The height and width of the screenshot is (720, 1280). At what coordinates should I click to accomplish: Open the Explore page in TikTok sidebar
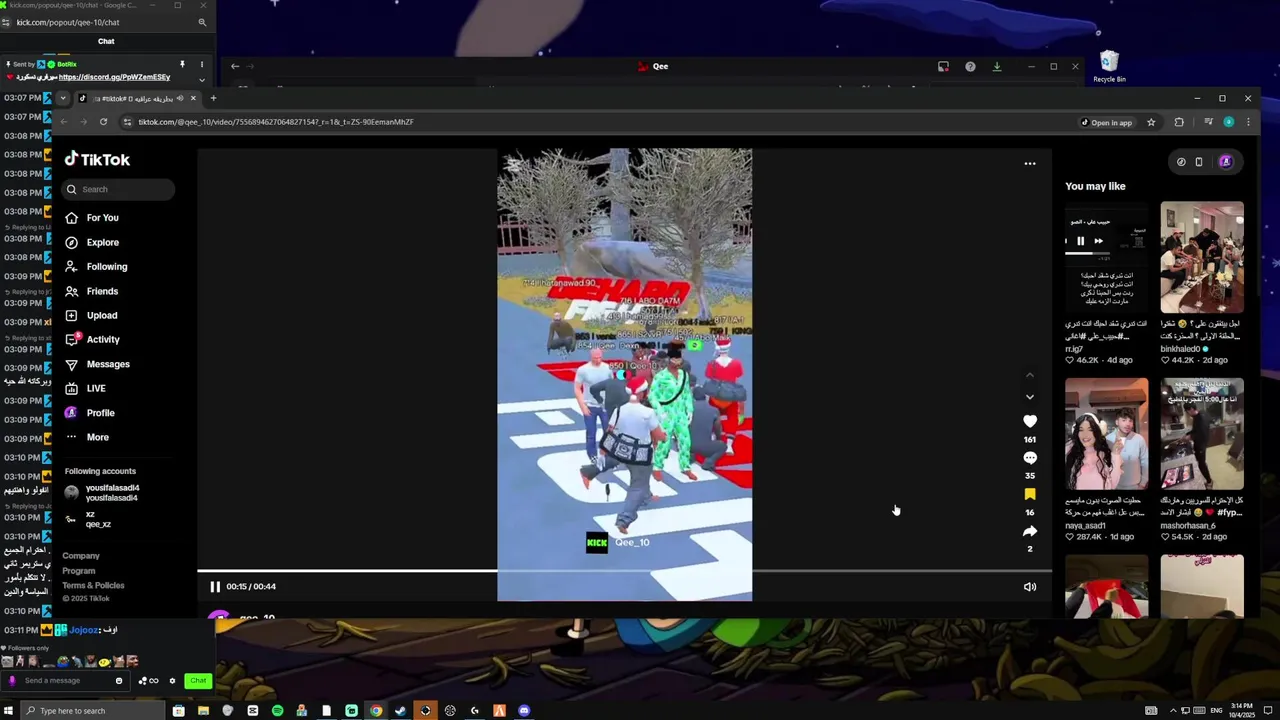point(92,242)
